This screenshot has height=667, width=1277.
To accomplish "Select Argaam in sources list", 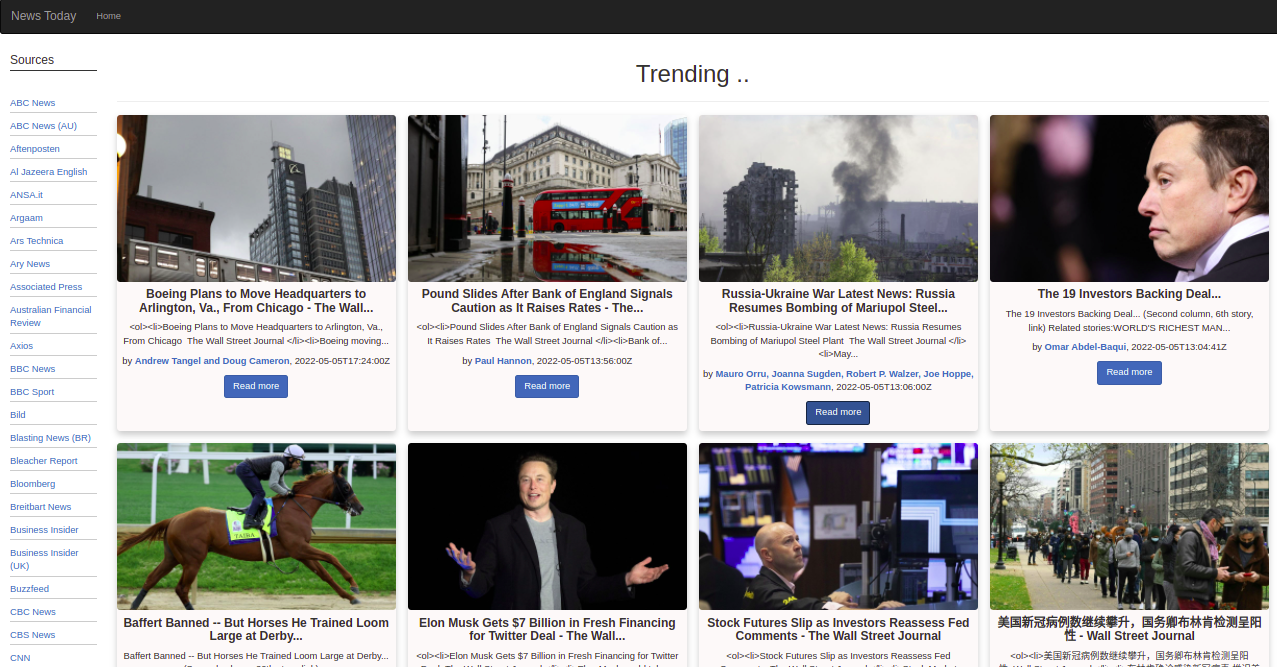I will tap(26, 218).
